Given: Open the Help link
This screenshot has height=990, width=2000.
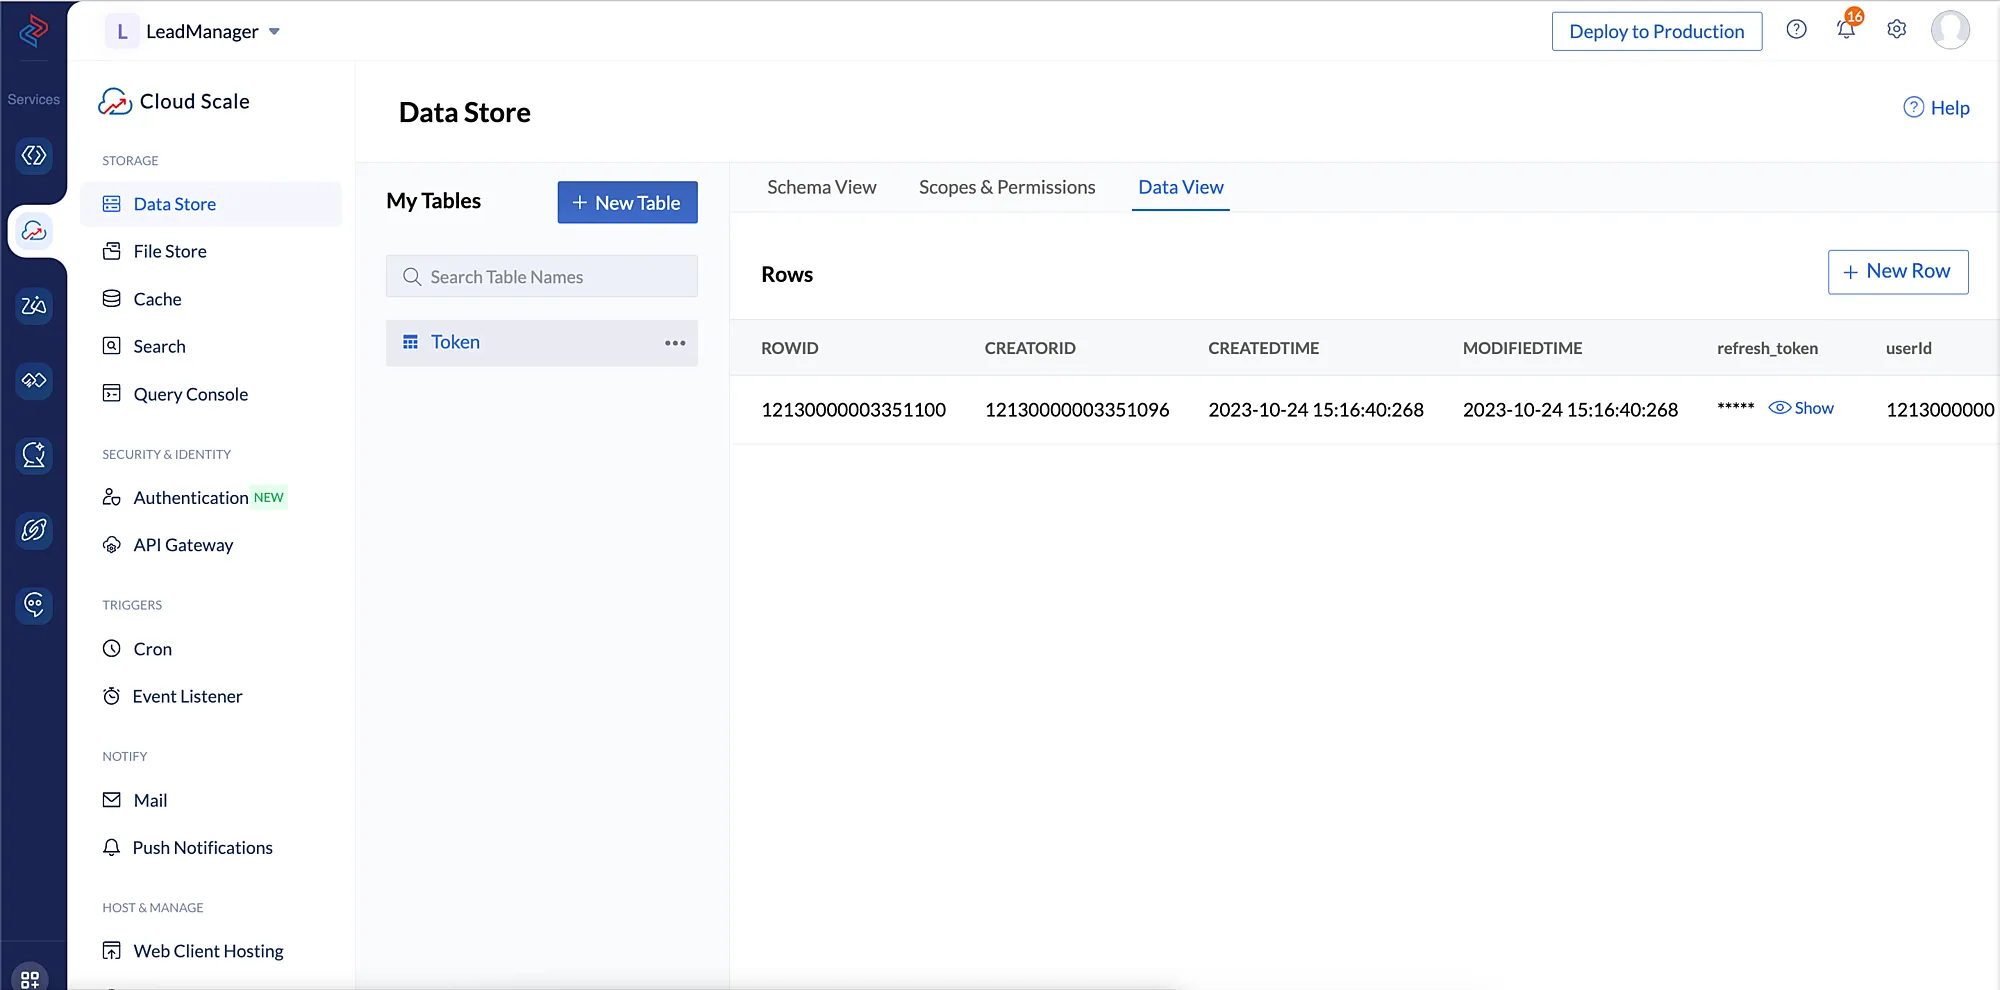Looking at the screenshot, I should click(1936, 108).
